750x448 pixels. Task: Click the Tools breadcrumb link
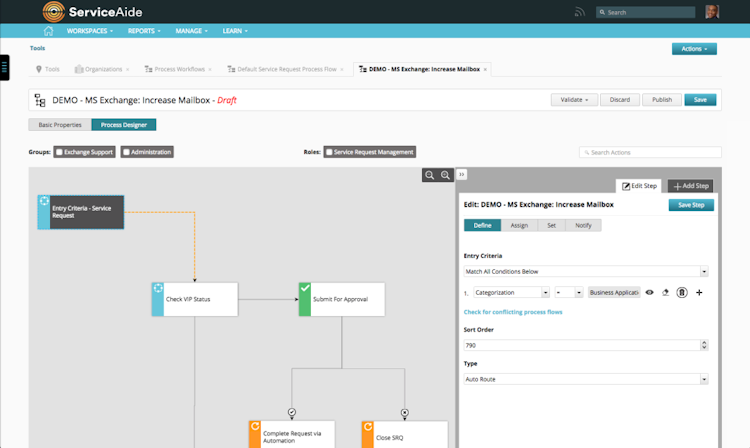point(37,48)
